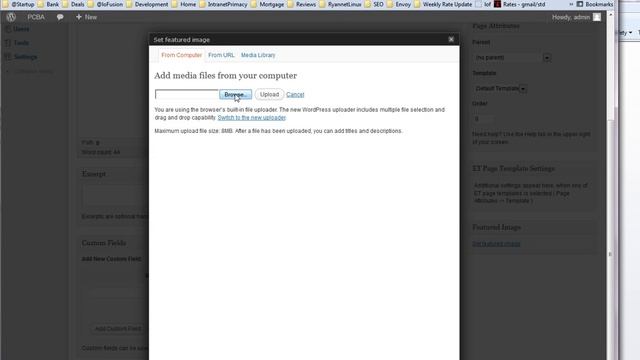Open the IntranetPrimacy bookmarks folder

coord(223,4)
